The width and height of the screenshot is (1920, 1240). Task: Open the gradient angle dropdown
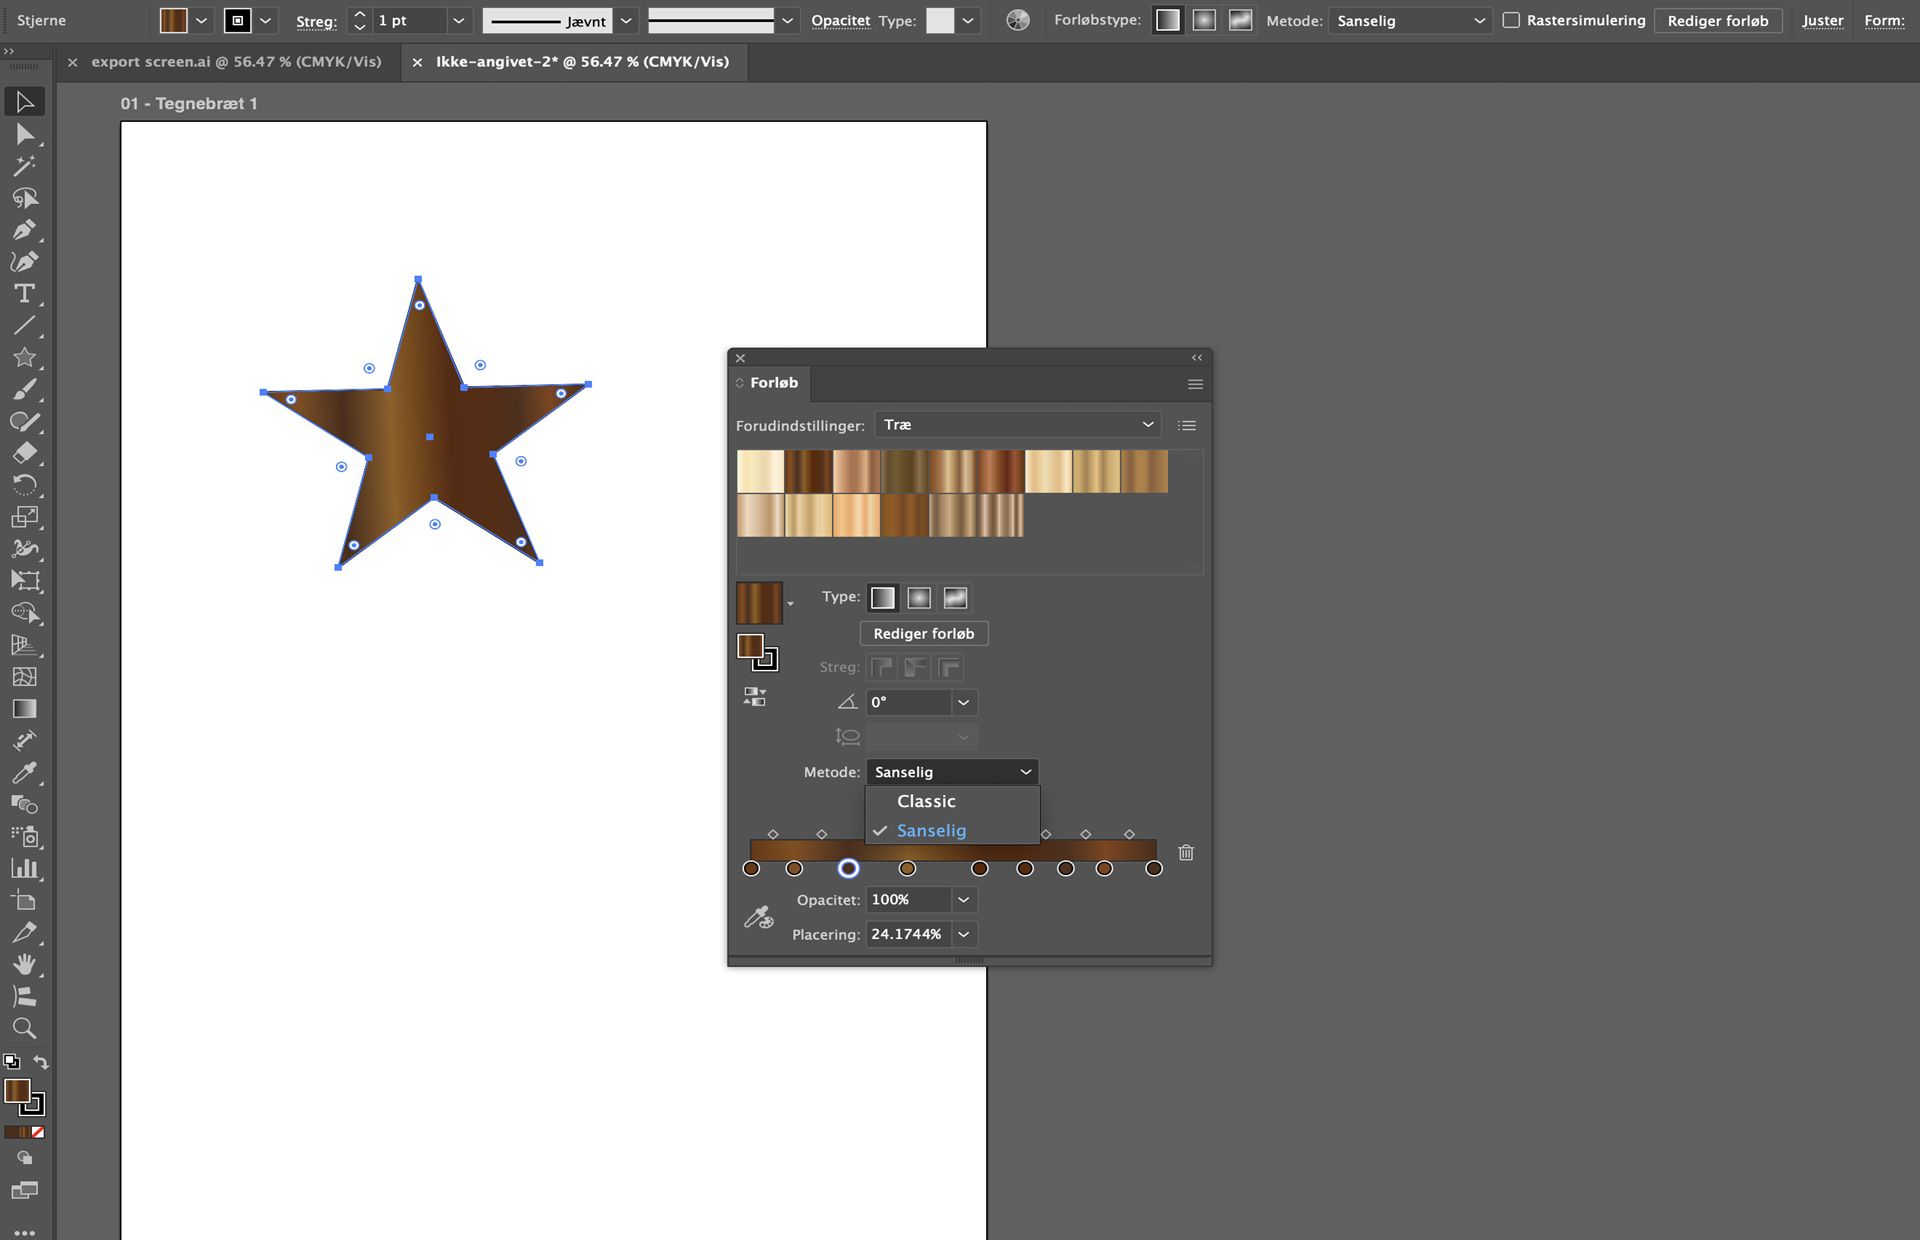[x=963, y=702]
